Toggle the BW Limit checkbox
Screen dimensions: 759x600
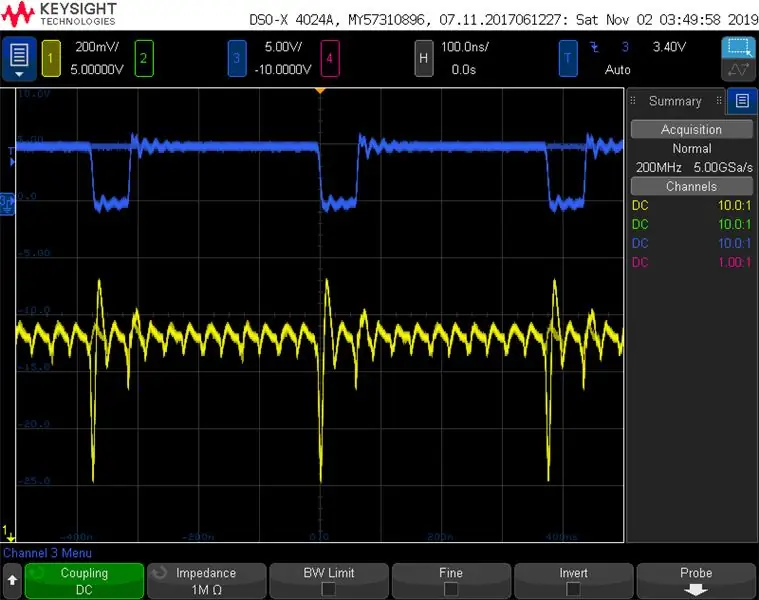point(329,589)
